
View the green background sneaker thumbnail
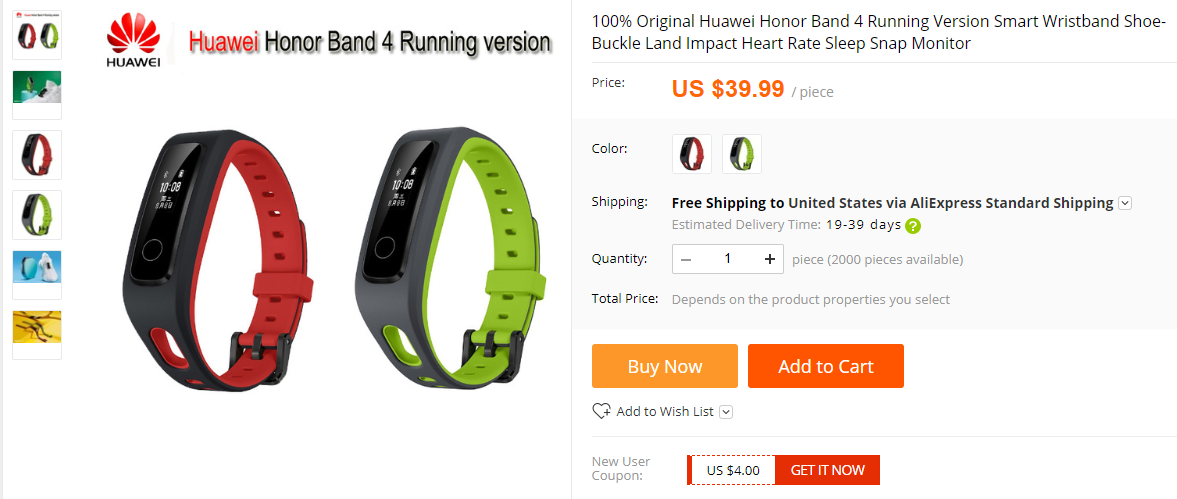point(37,95)
